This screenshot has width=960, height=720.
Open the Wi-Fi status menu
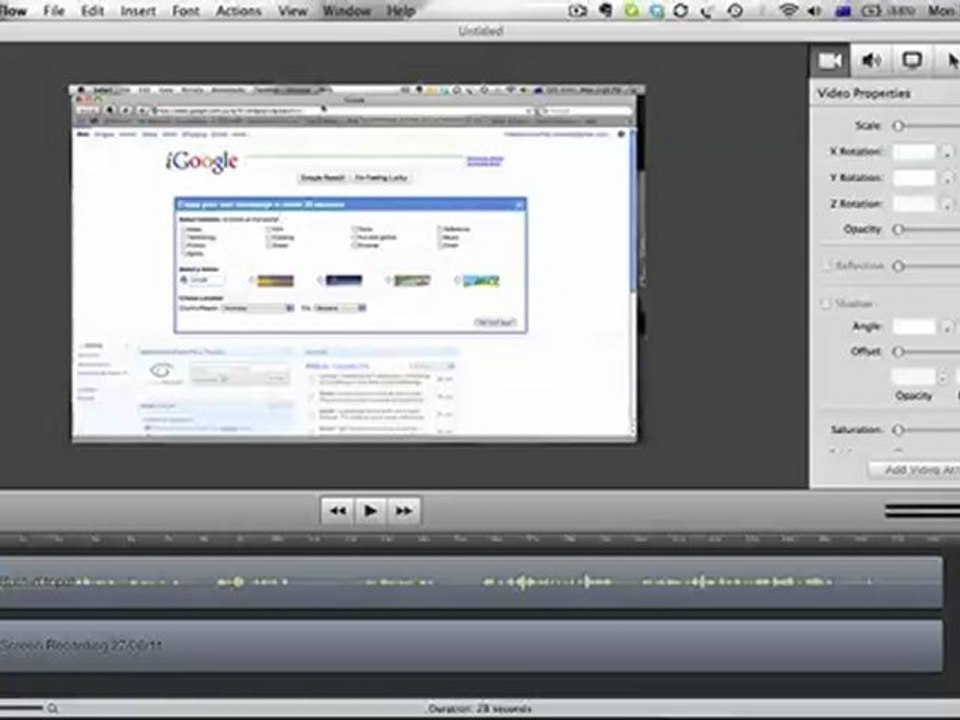coord(789,10)
